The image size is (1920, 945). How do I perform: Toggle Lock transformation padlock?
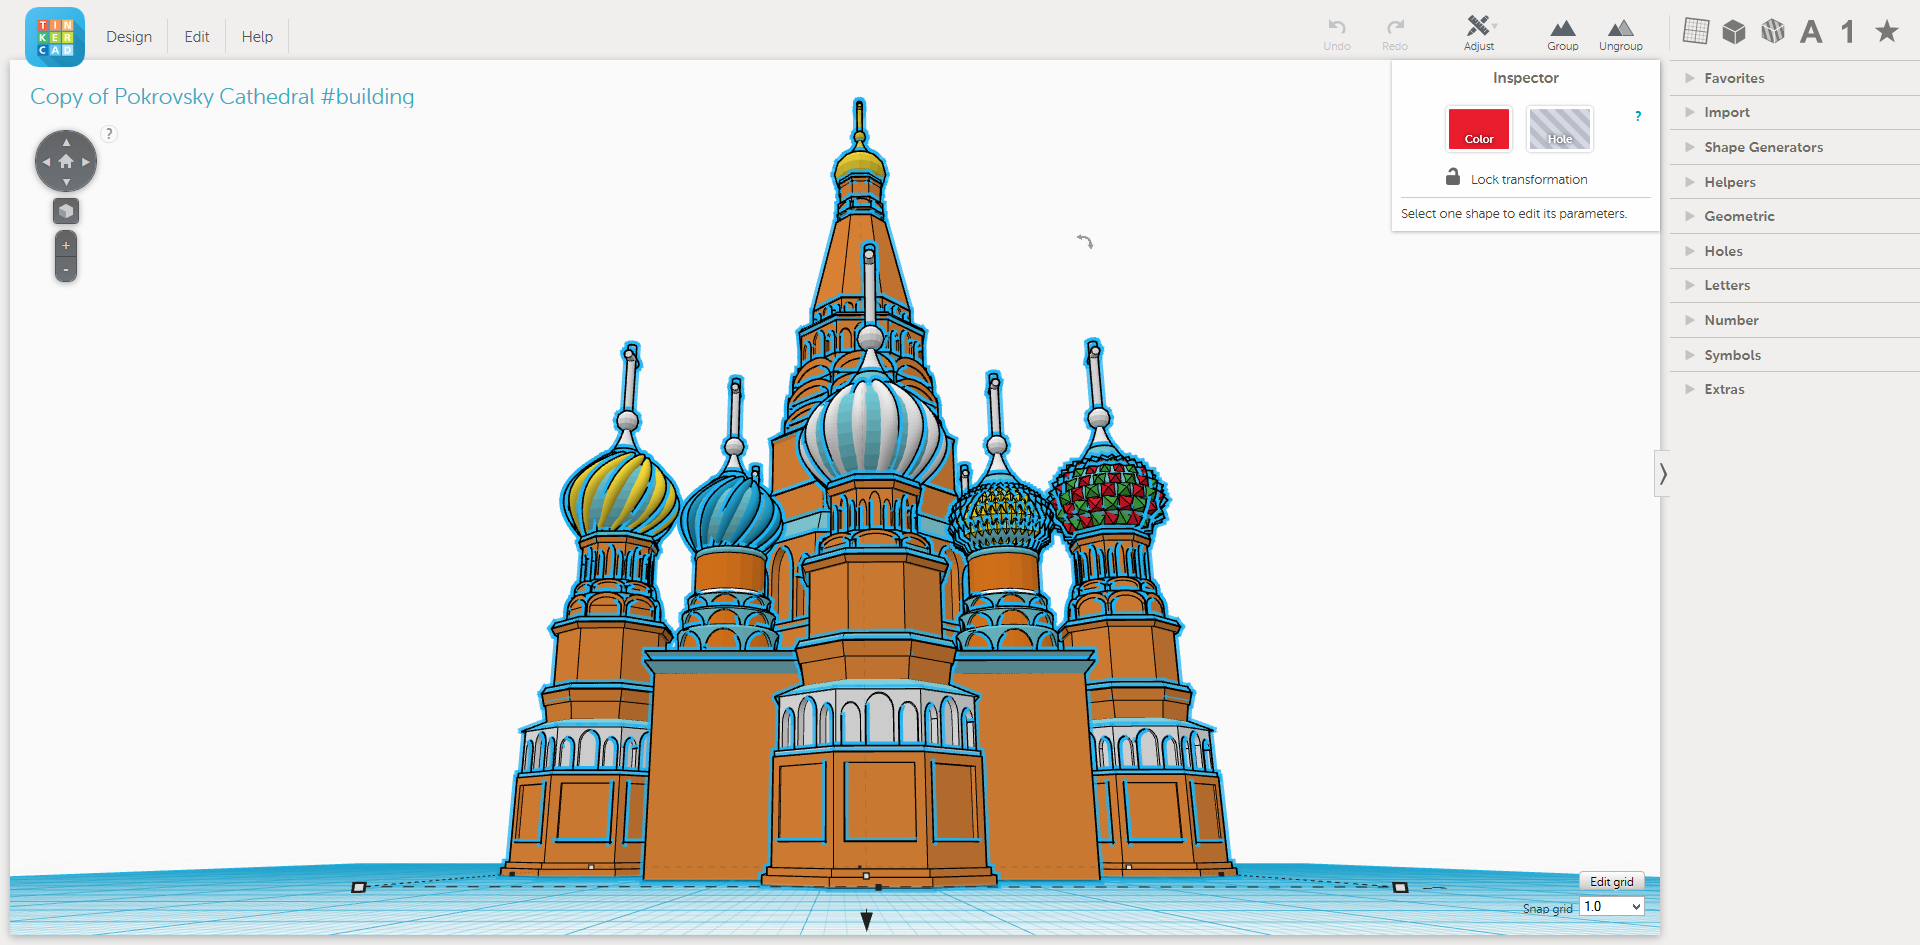[x=1453, y=177]
